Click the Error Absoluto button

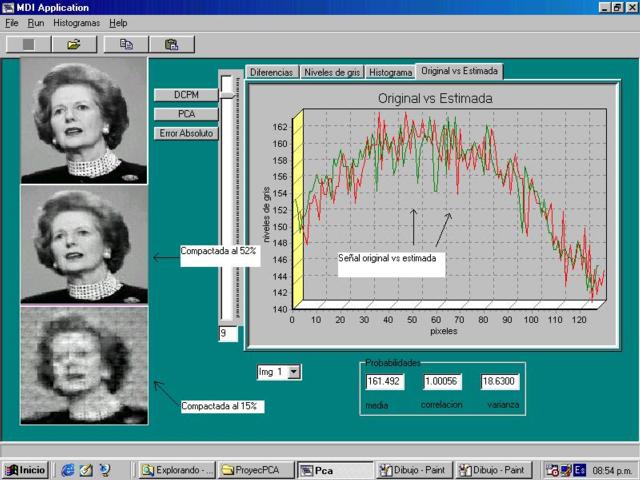coord(186,133)
